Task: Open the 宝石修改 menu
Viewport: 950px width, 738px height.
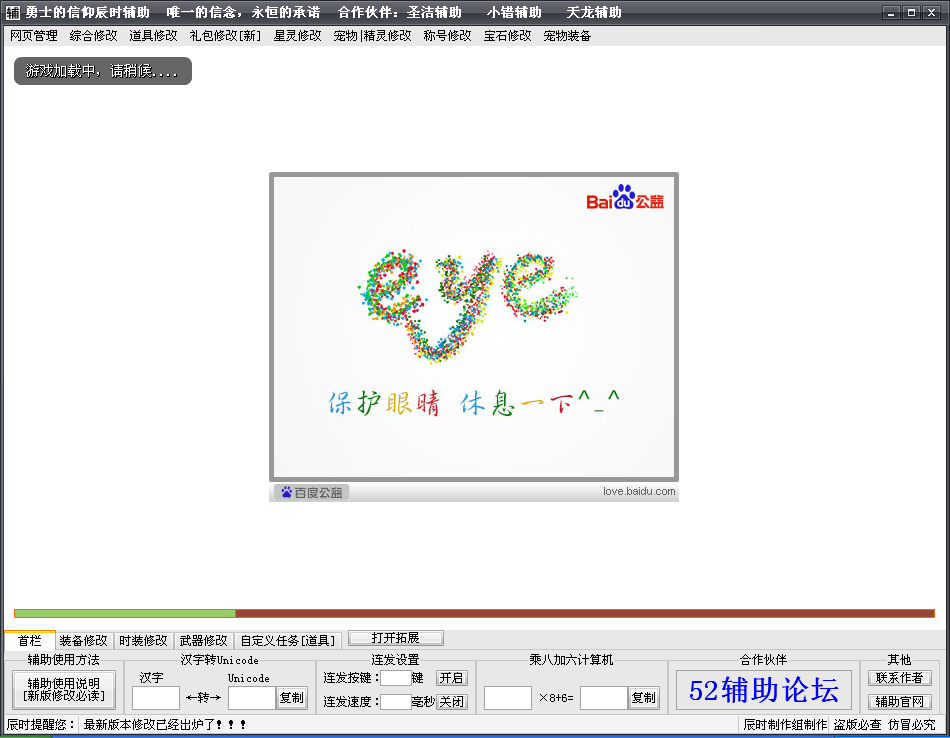Action: click(508, 36)
